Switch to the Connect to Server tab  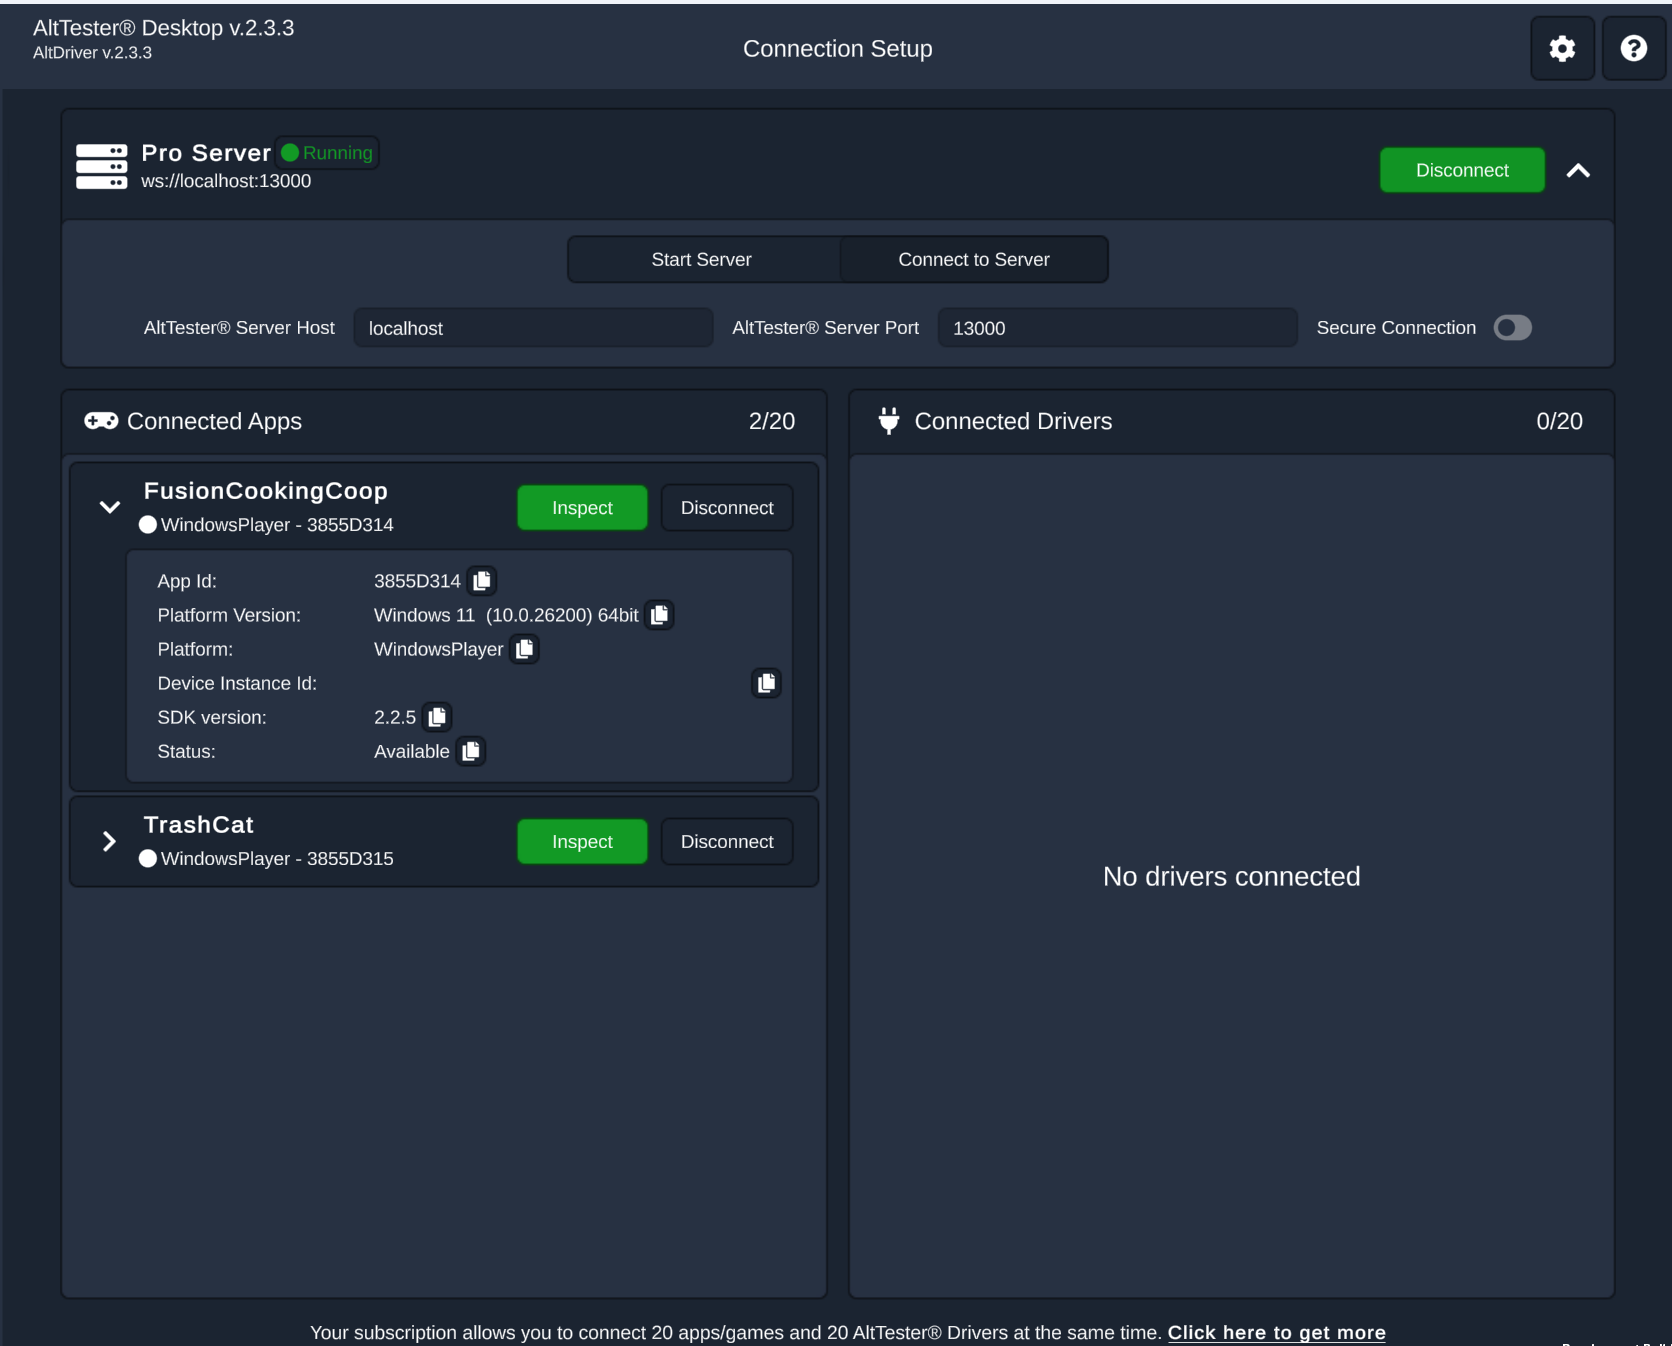(974, 260)
